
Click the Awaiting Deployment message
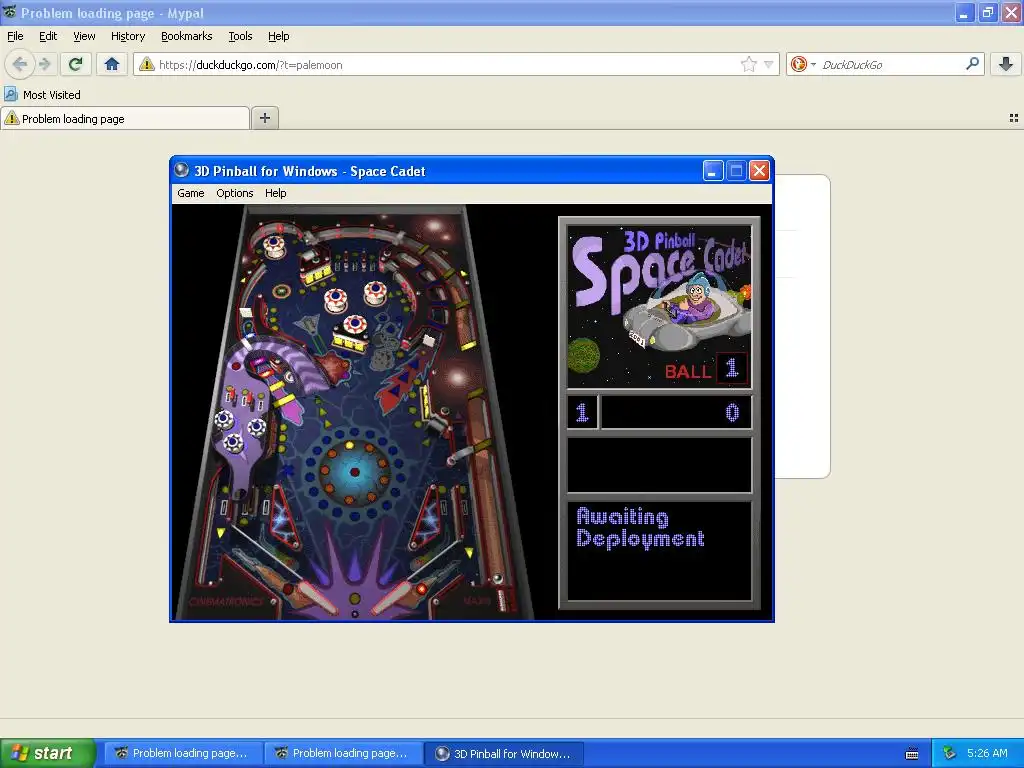click(640, 528)
